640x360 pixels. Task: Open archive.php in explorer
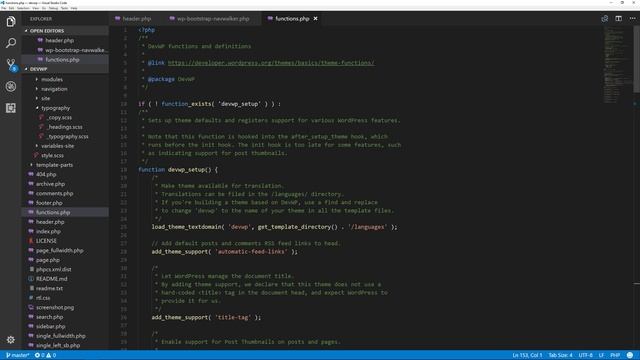click(50, 184)
